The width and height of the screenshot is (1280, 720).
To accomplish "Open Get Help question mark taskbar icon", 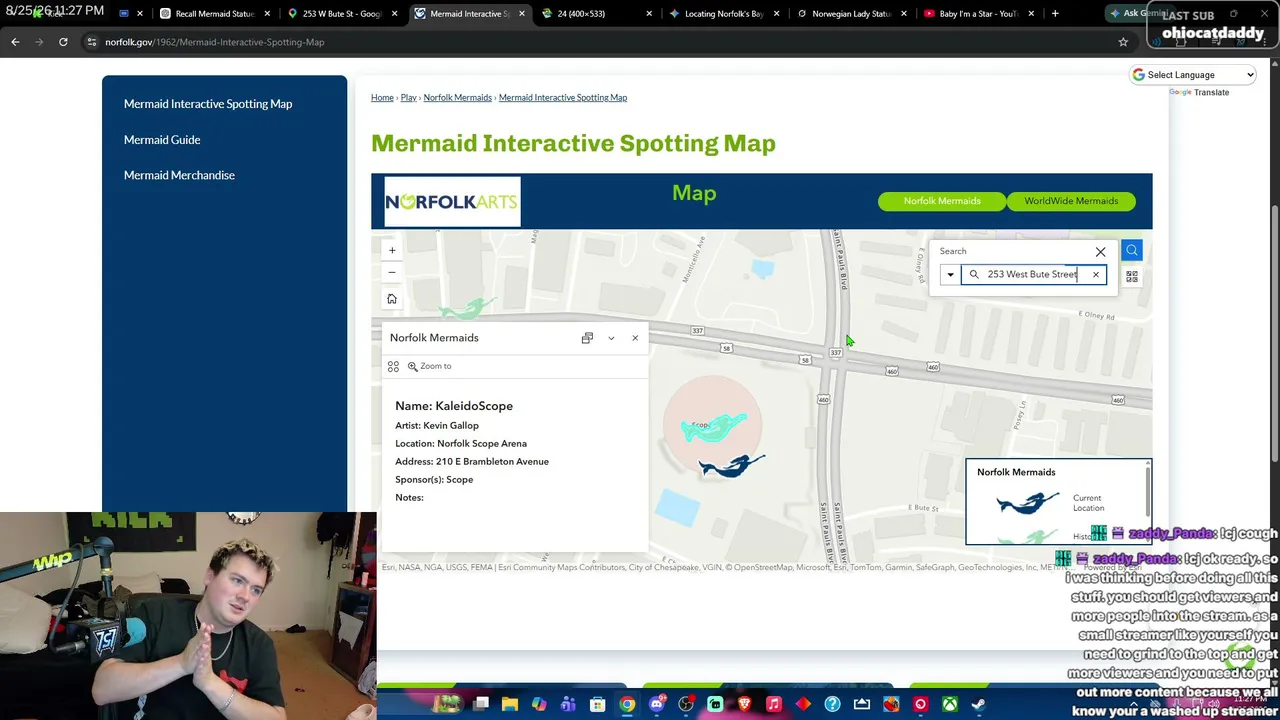I will 832,704.
